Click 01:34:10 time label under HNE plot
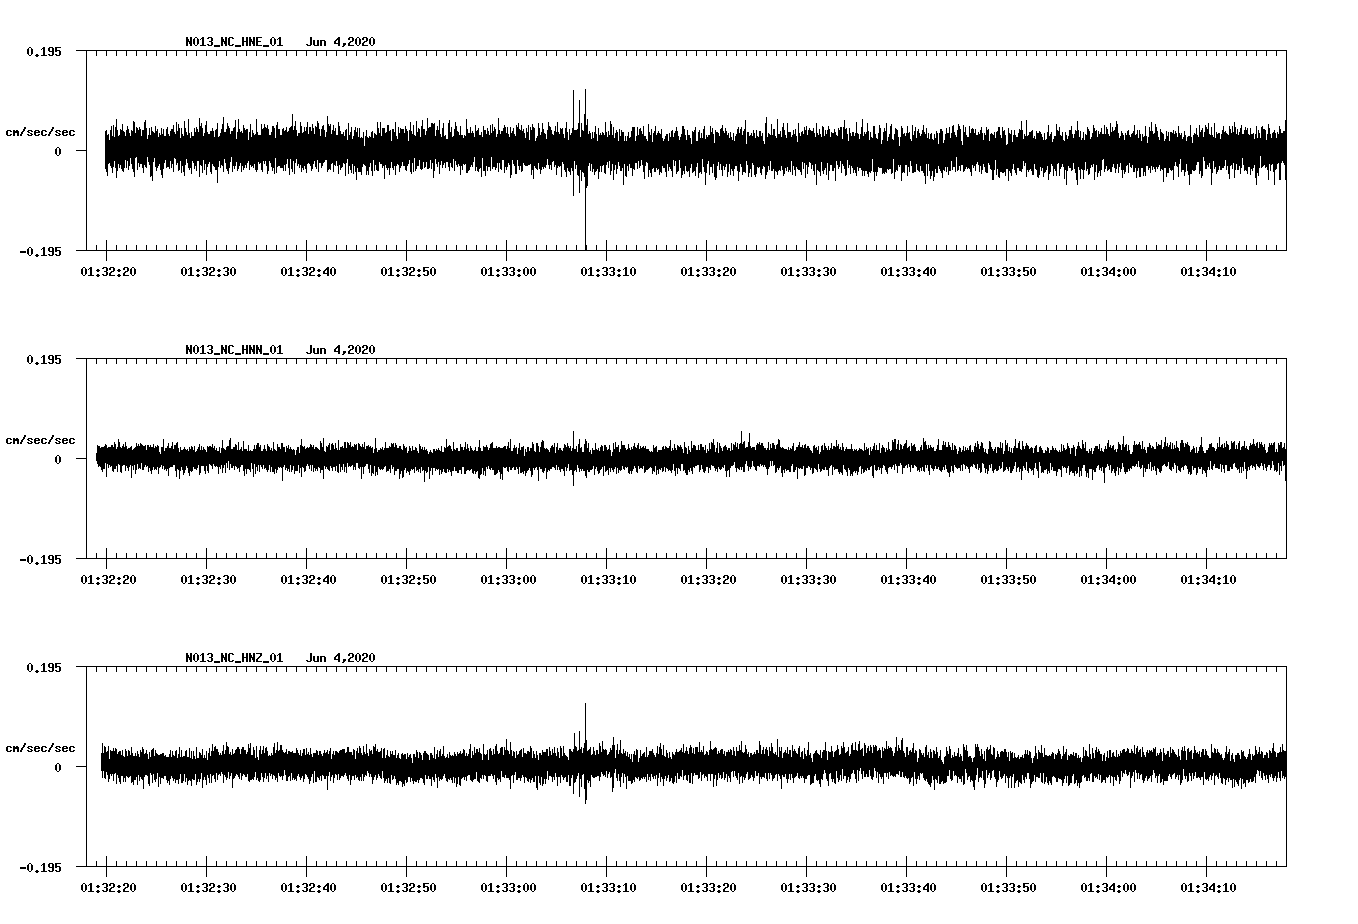1358x924 pixels. pyautogui.click(x=1208, y=272)
